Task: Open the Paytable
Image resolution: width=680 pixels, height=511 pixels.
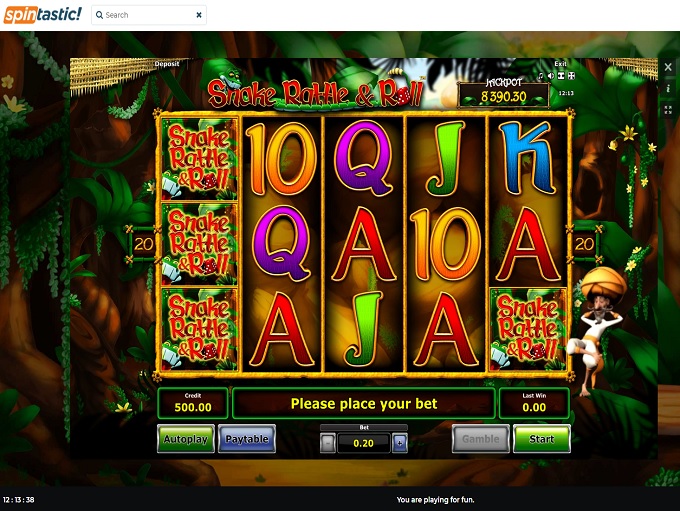Action: point(247,439)
